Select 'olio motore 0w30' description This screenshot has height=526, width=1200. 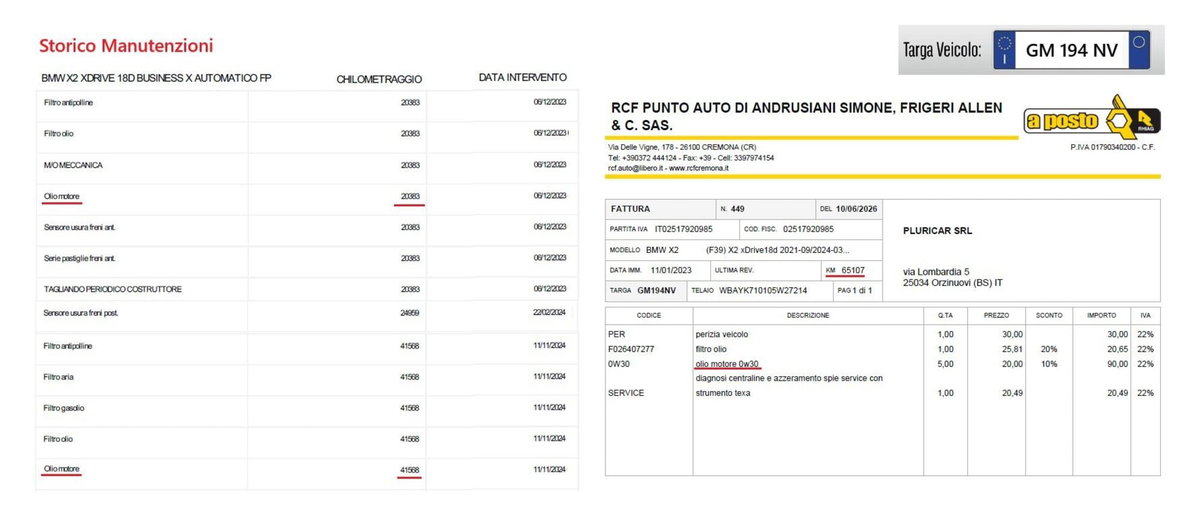[727, 364]
